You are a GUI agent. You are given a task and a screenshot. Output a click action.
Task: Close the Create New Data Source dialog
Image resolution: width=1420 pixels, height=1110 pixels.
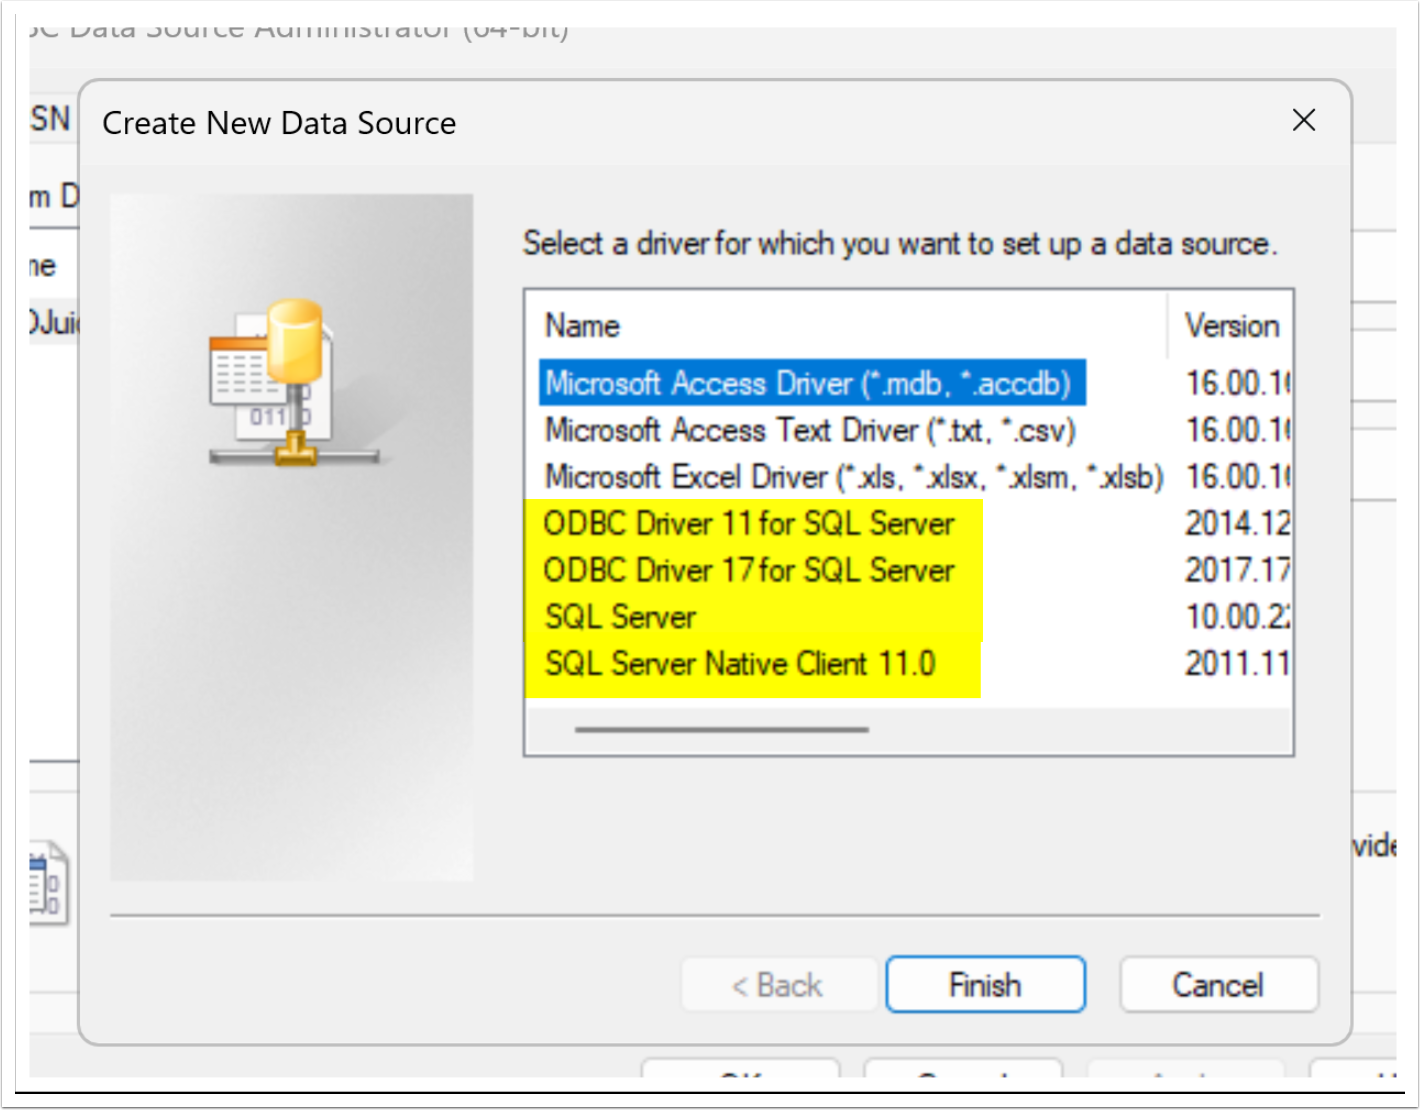pos(1304,121)
